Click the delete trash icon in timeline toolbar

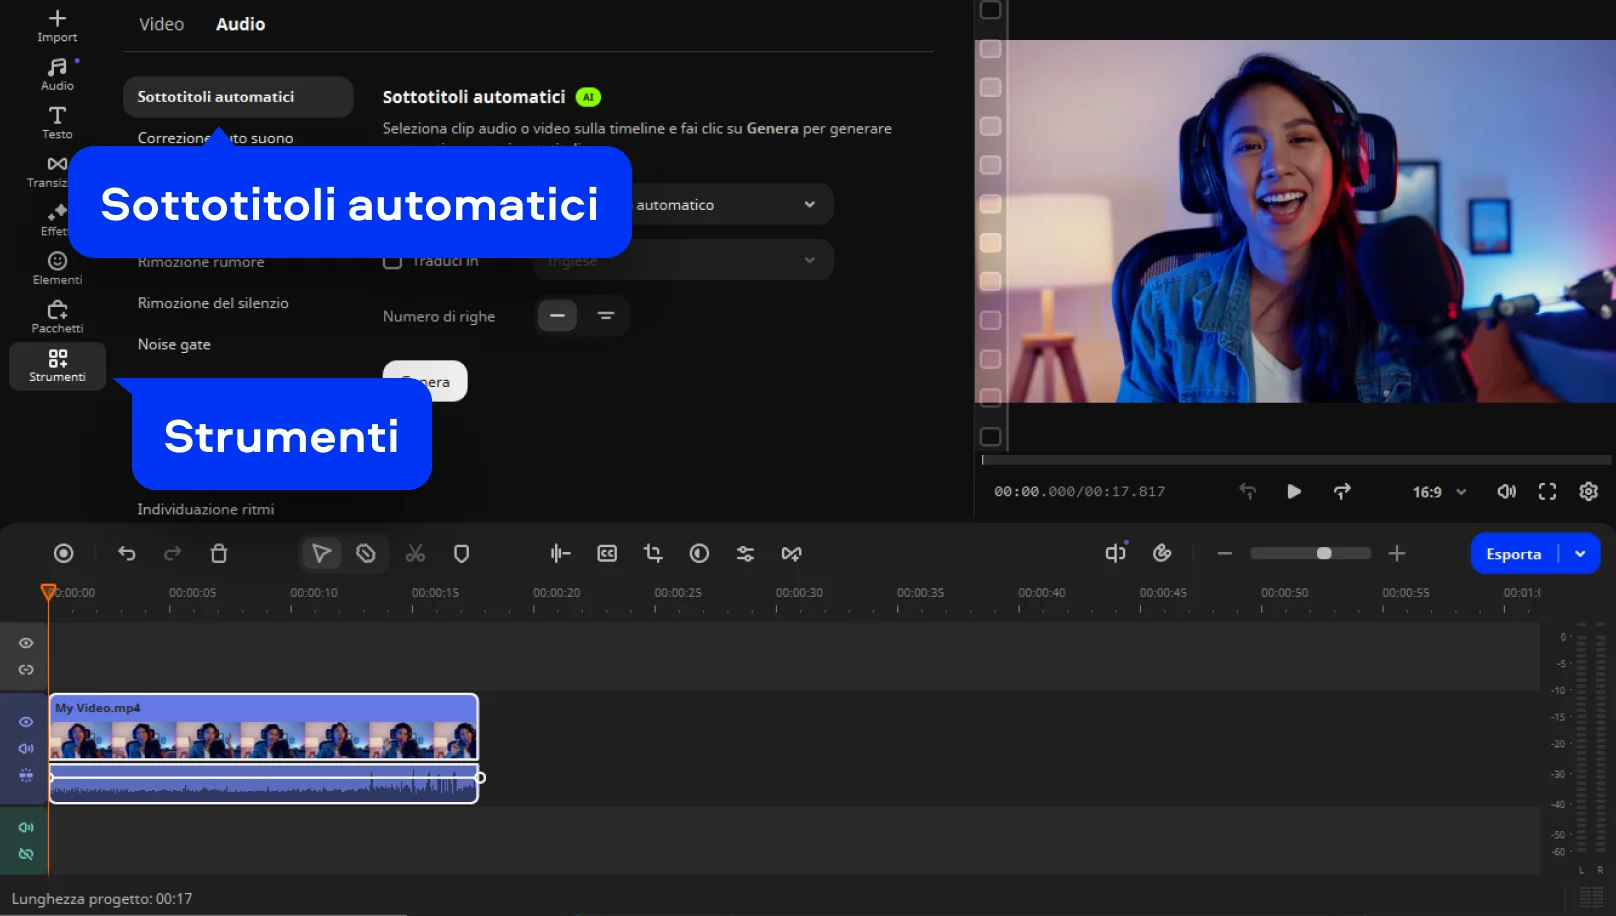[219, 554]
